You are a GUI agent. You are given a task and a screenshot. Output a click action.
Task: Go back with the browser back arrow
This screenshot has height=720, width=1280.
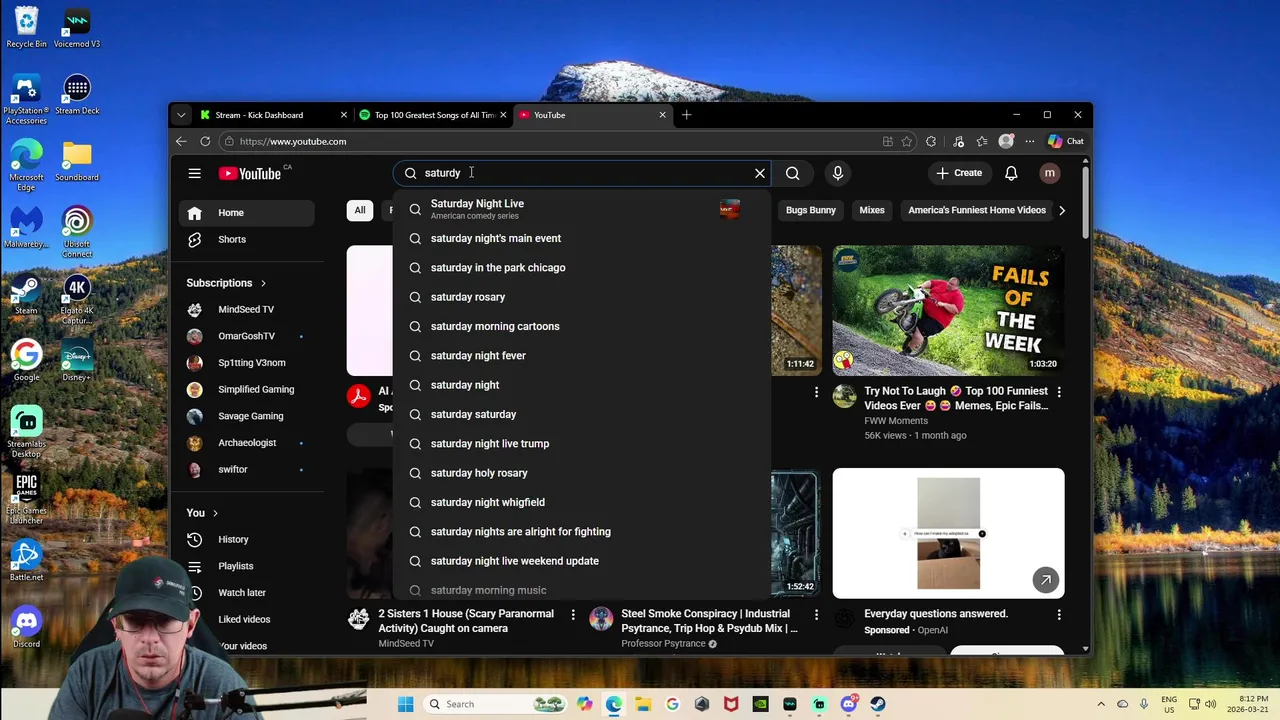point(181,141)
